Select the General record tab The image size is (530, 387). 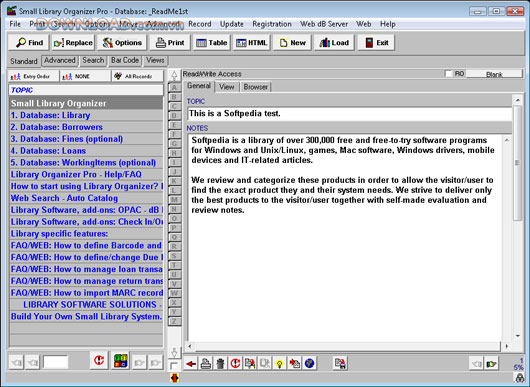click(x=199, y=86)
